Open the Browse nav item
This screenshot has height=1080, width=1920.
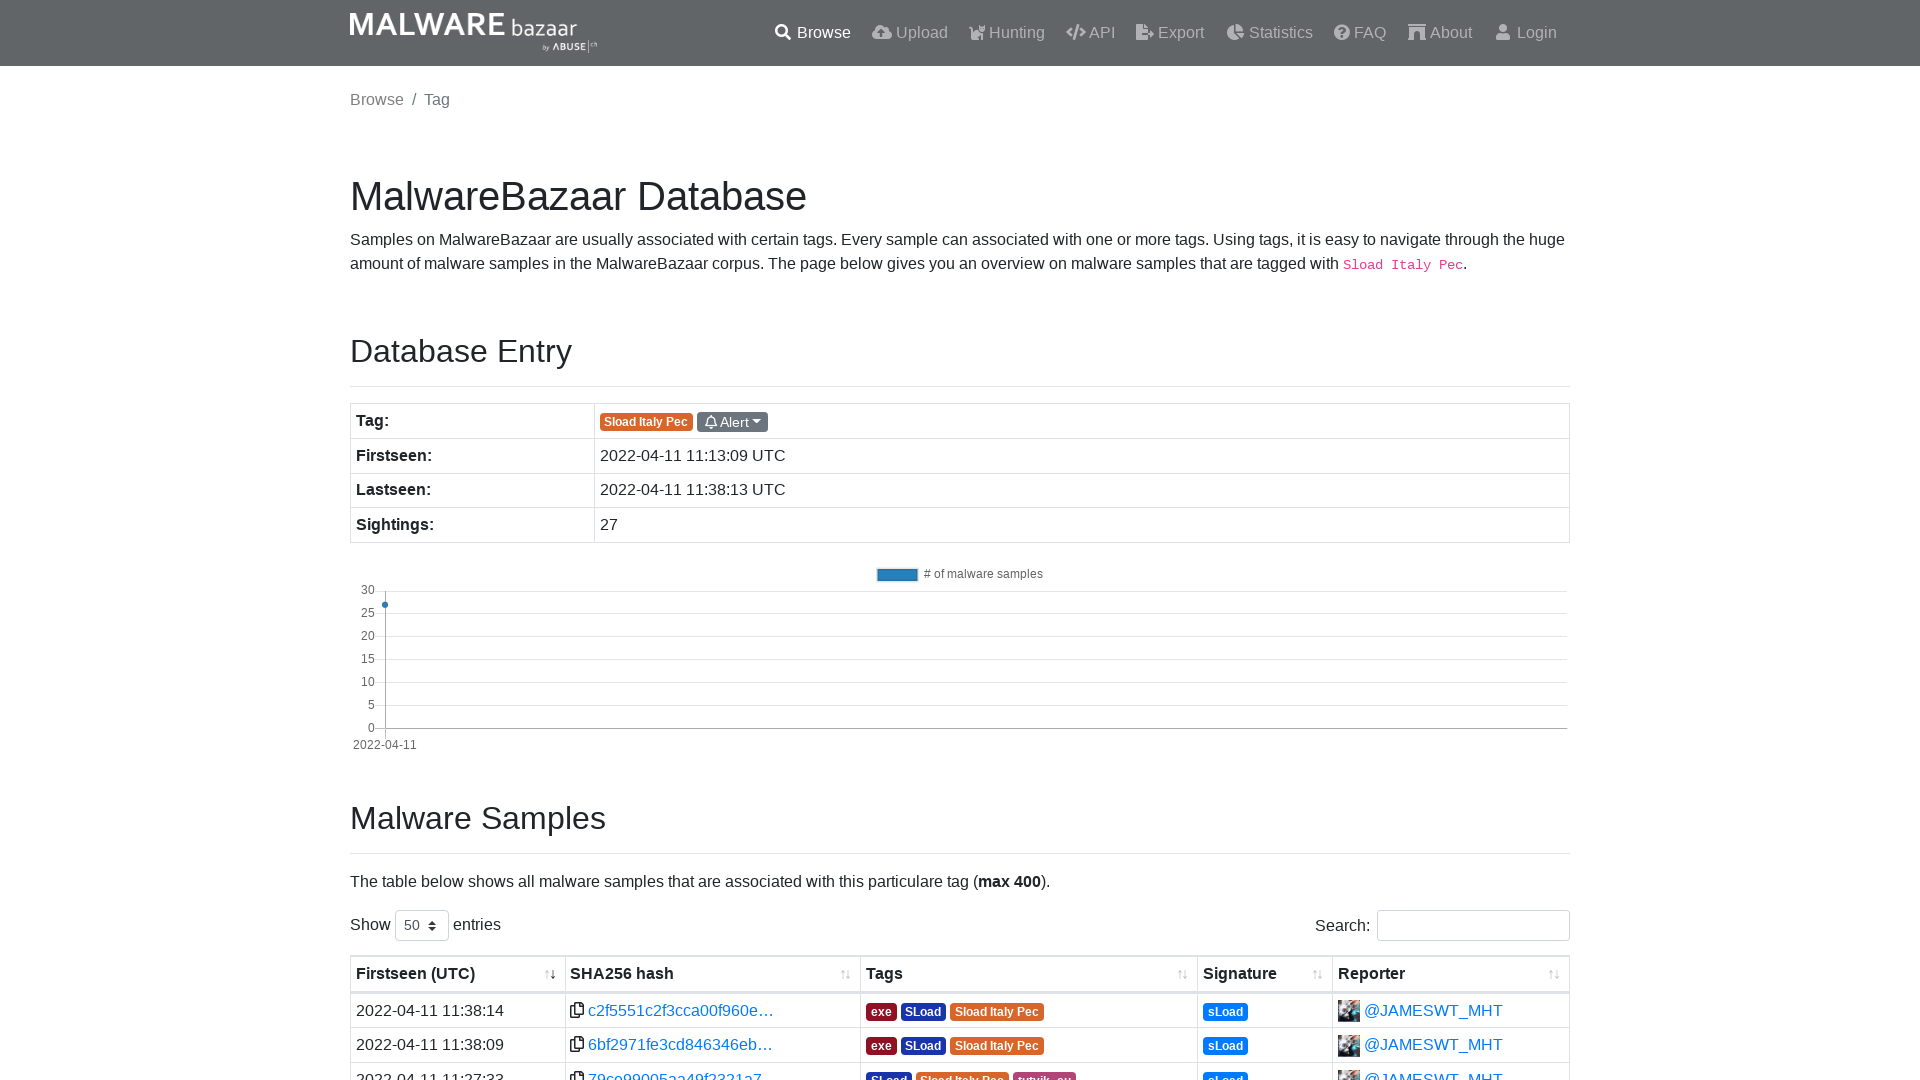click(812, 33)
